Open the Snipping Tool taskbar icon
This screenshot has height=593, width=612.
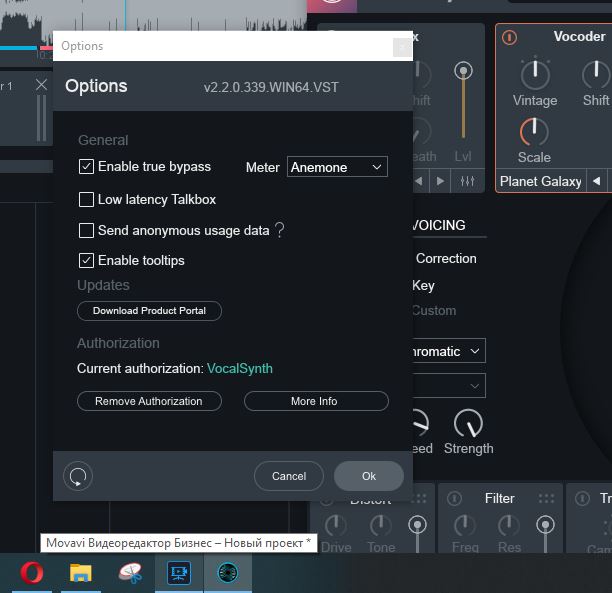point(130,573)
